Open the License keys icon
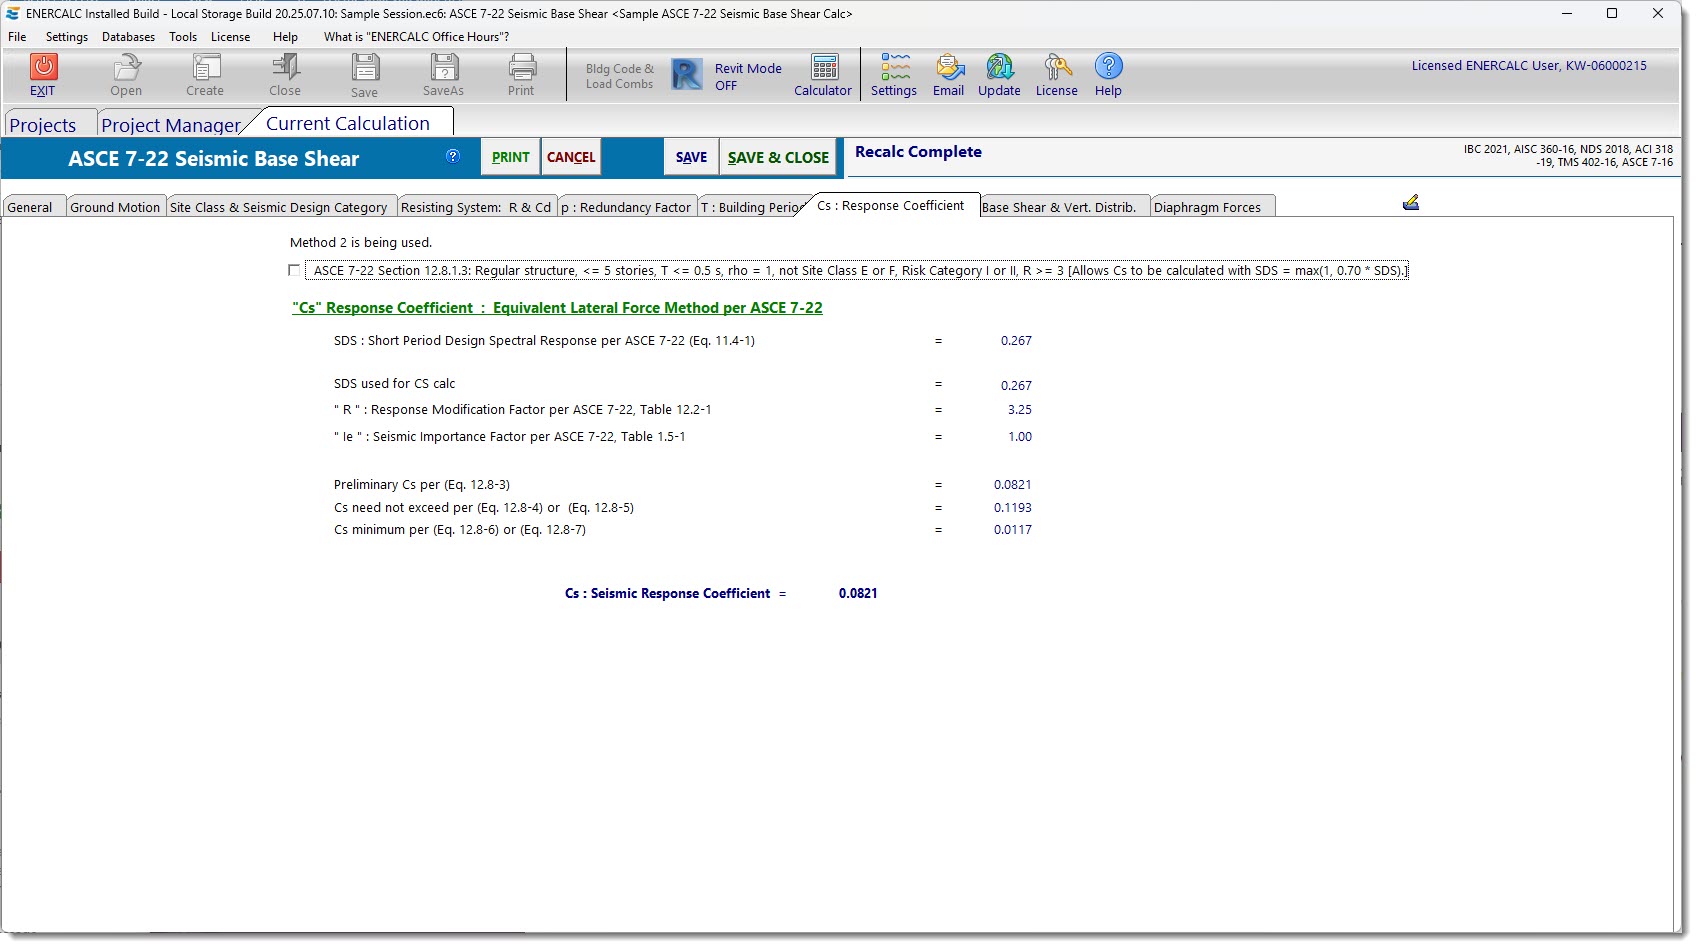The height and width of the screenshot is (948, 1697). tap(1056, 68)
